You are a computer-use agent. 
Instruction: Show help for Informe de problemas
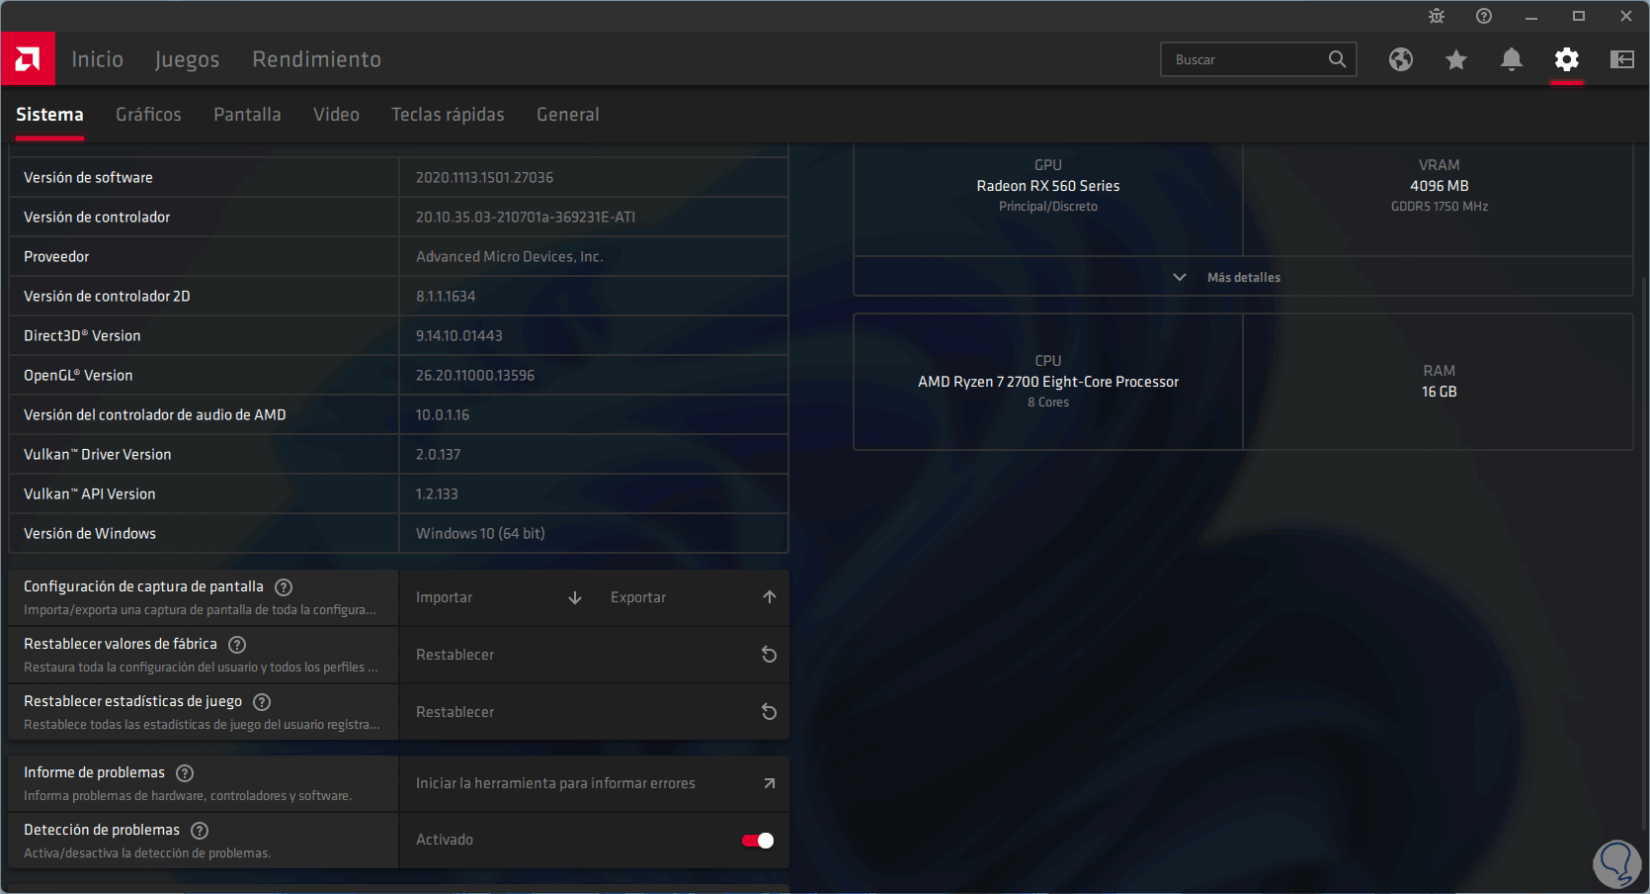[x=185, y=773]
